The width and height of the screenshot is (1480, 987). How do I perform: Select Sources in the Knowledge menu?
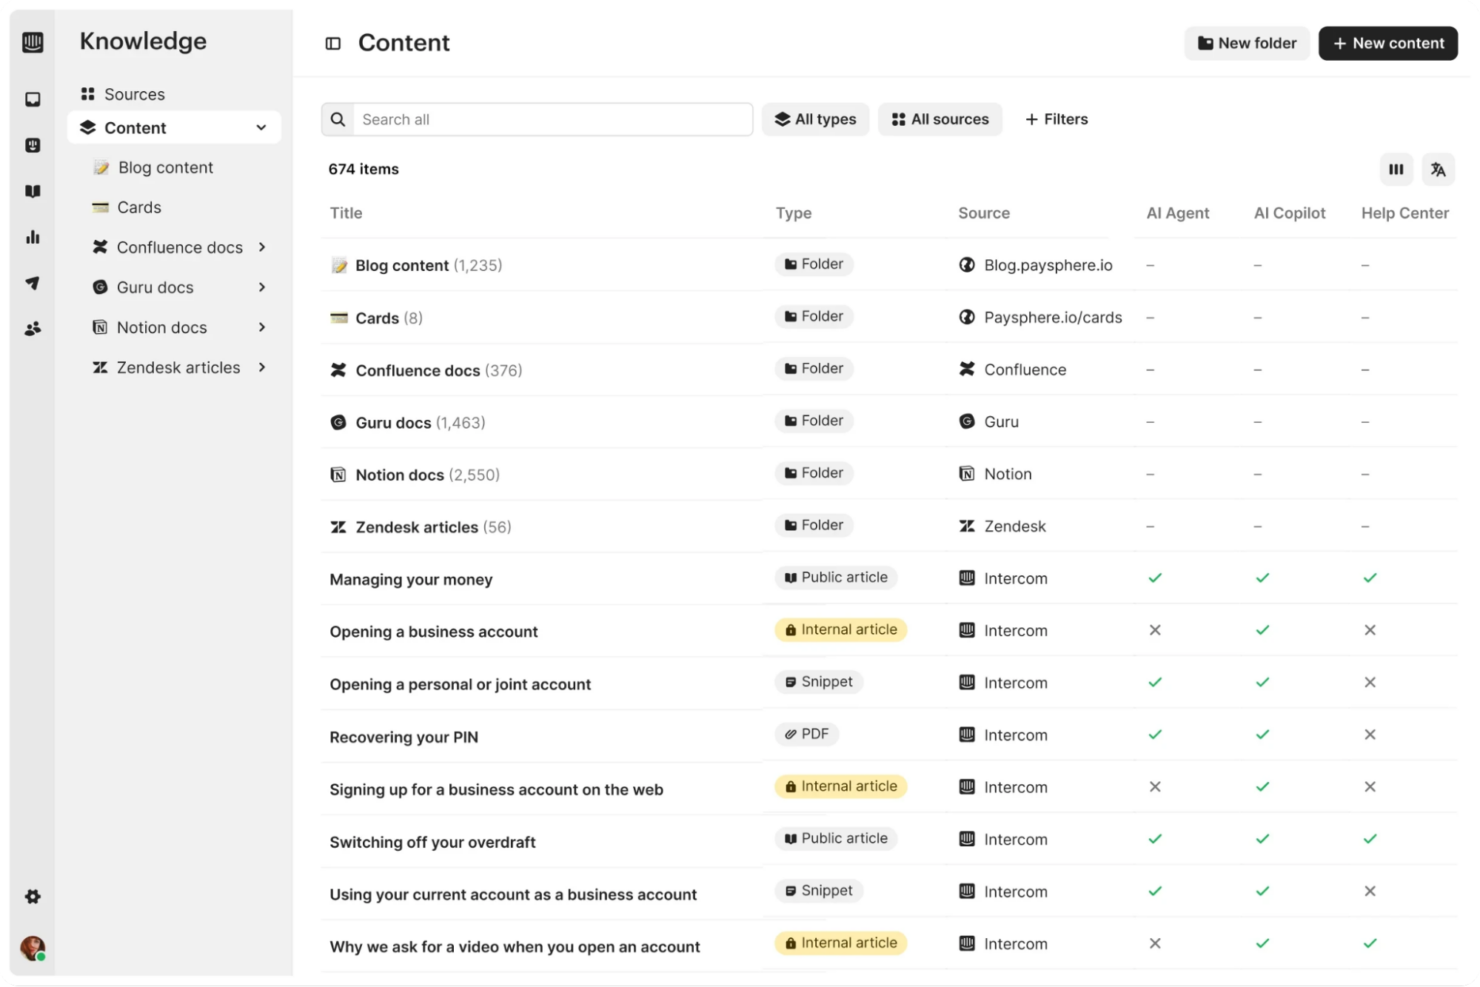point(134,93)
